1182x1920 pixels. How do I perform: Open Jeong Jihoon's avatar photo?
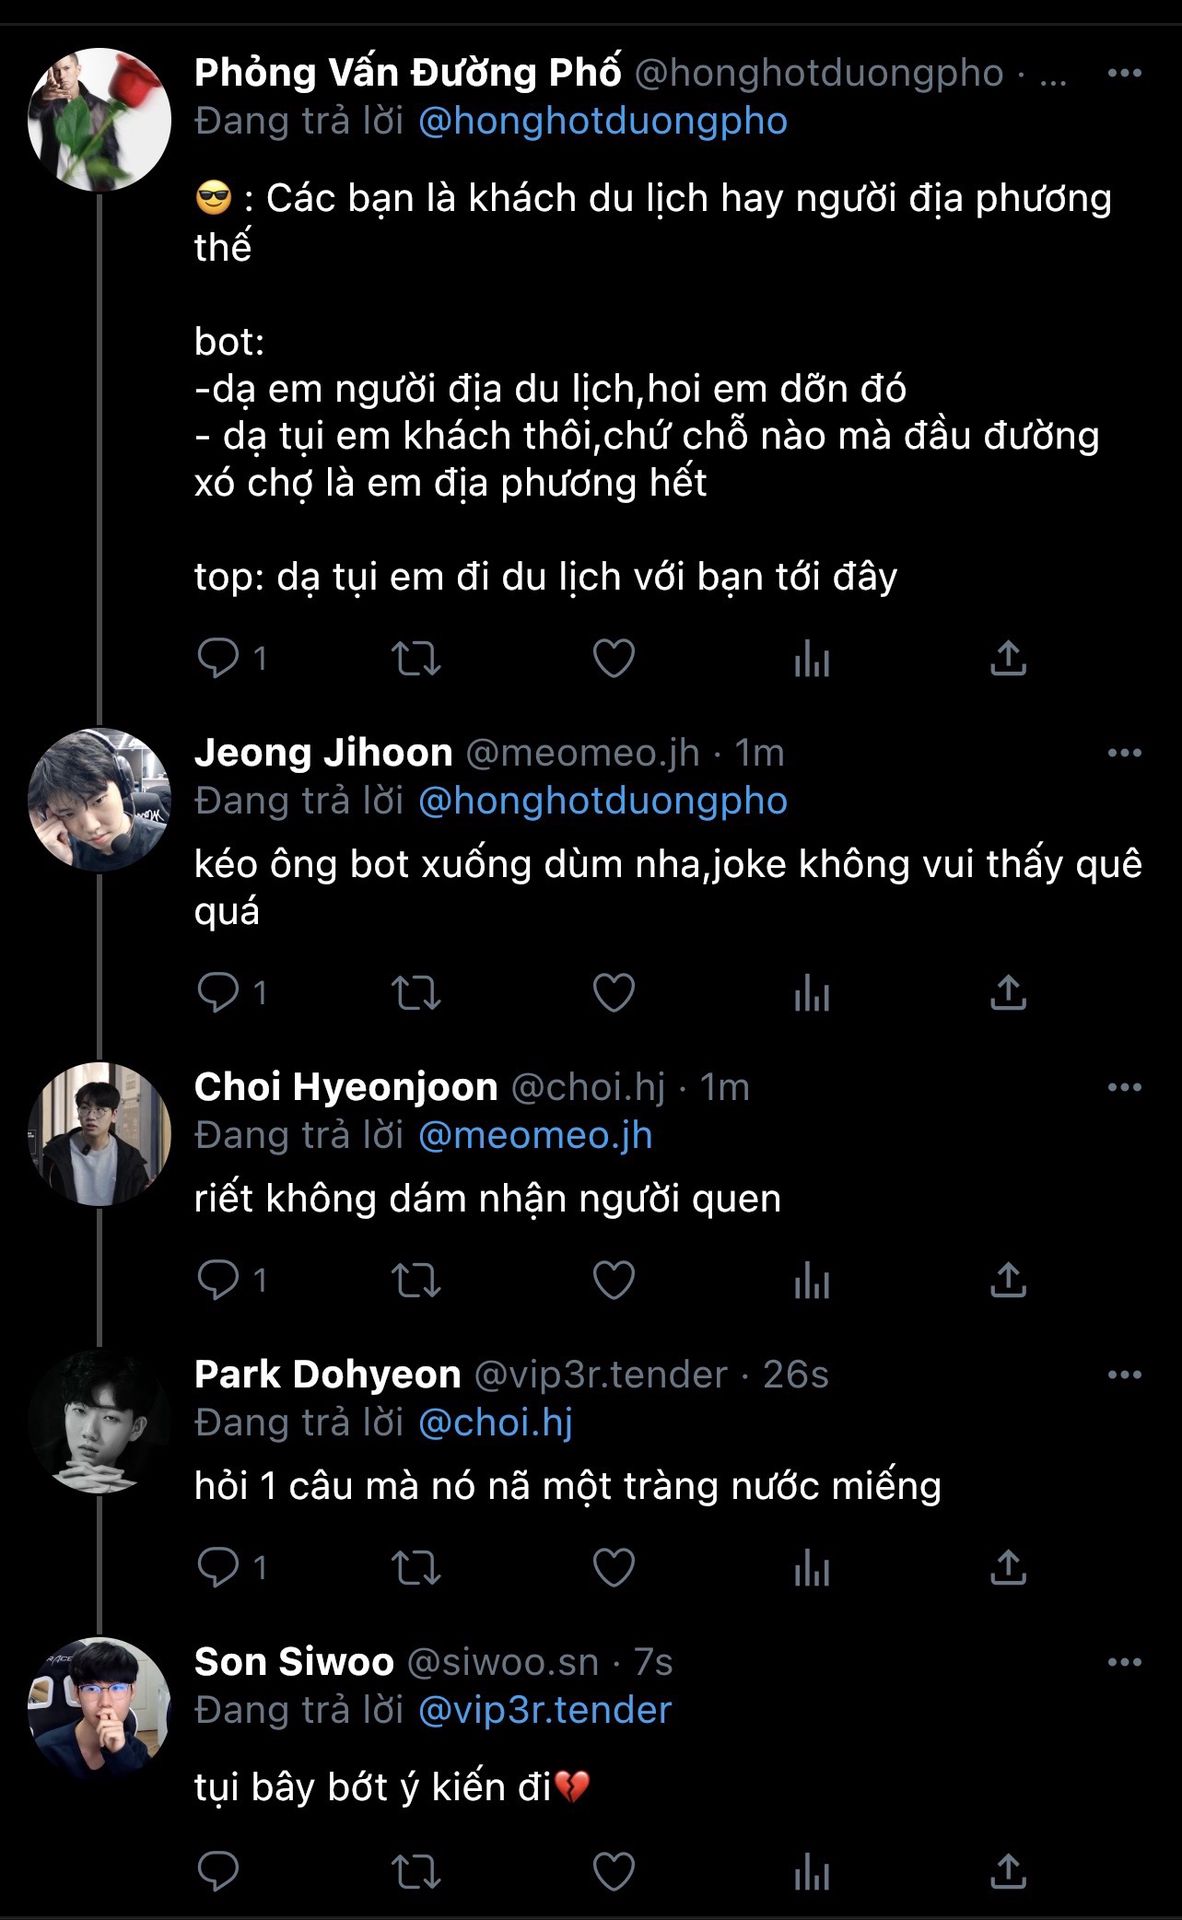(99, 799)
